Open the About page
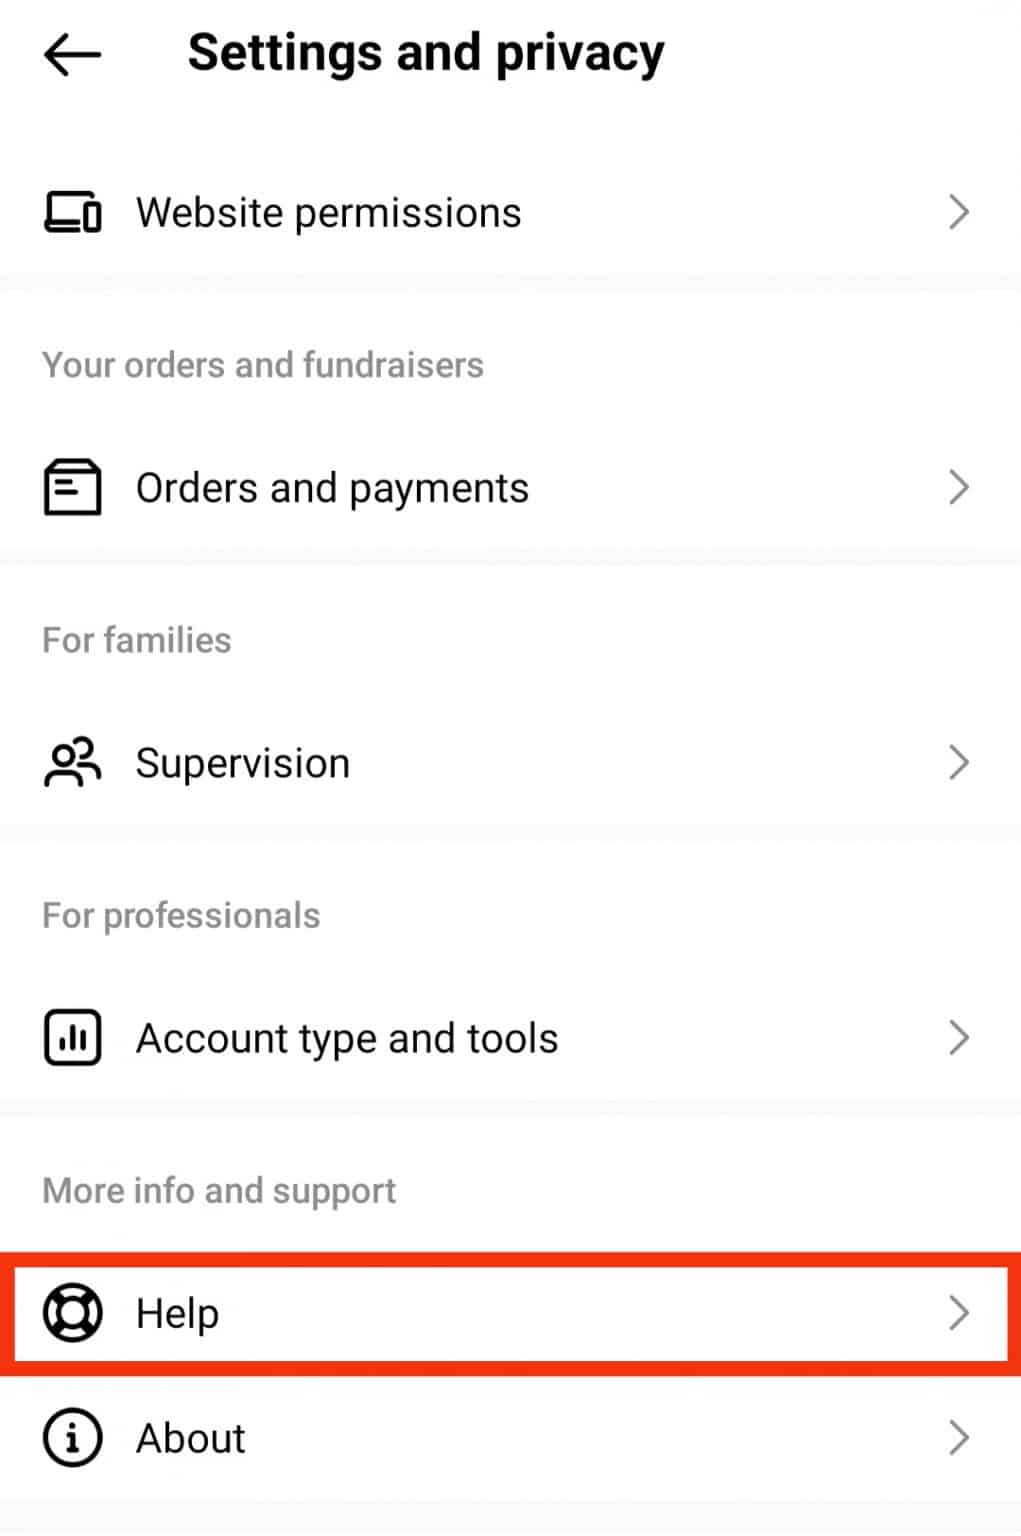 point(191,1439)
